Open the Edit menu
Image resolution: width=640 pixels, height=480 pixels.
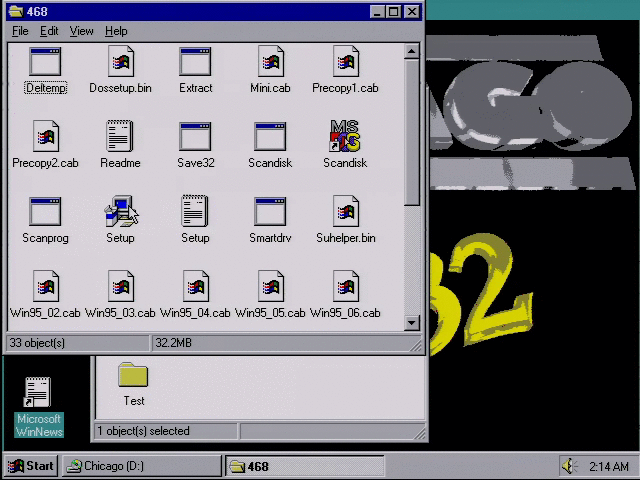(49, 31)
